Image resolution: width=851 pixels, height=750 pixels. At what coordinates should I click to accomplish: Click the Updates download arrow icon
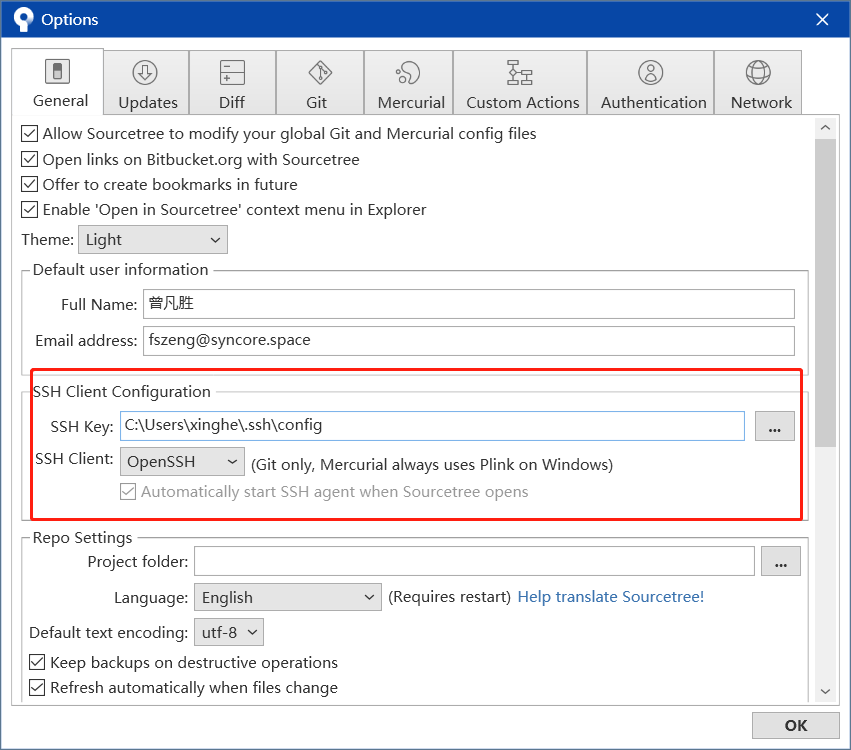pyautogui.click(x=145, y=72)
